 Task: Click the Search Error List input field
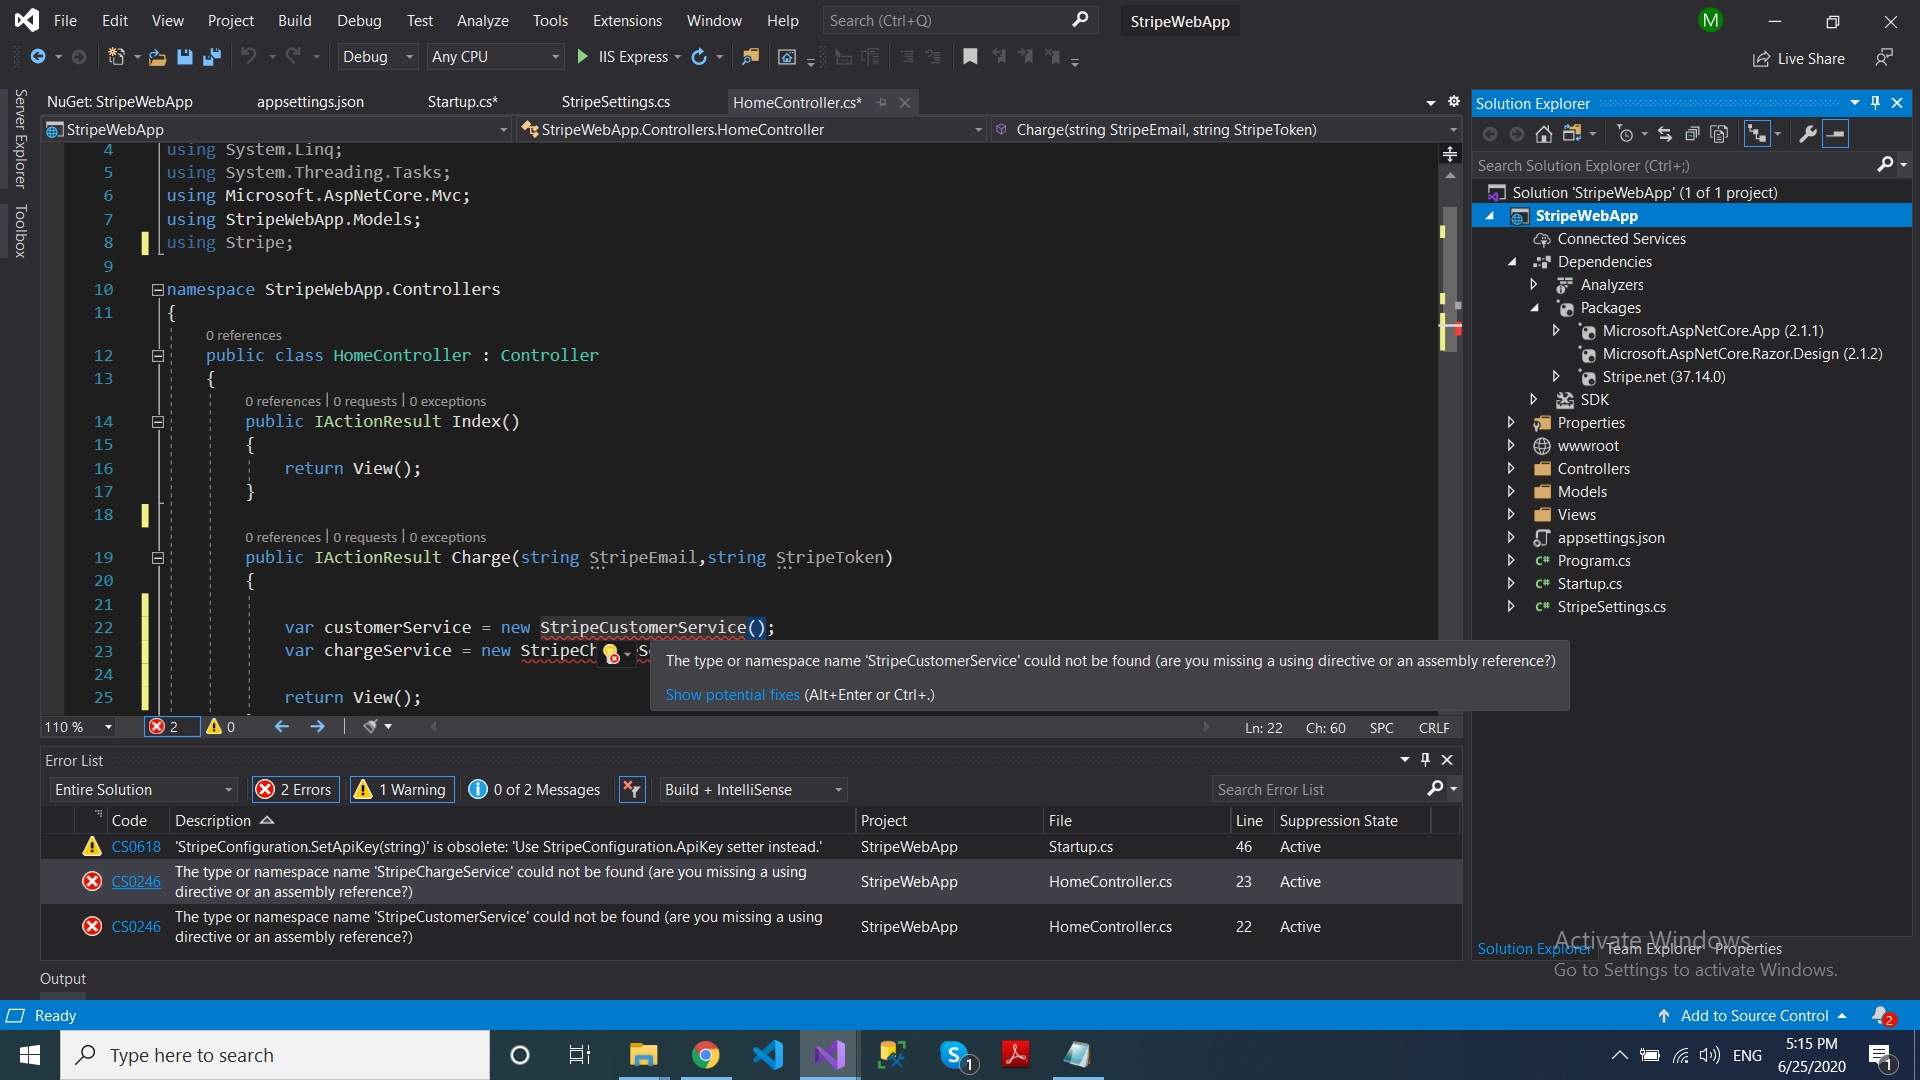tap(1318, 790)
